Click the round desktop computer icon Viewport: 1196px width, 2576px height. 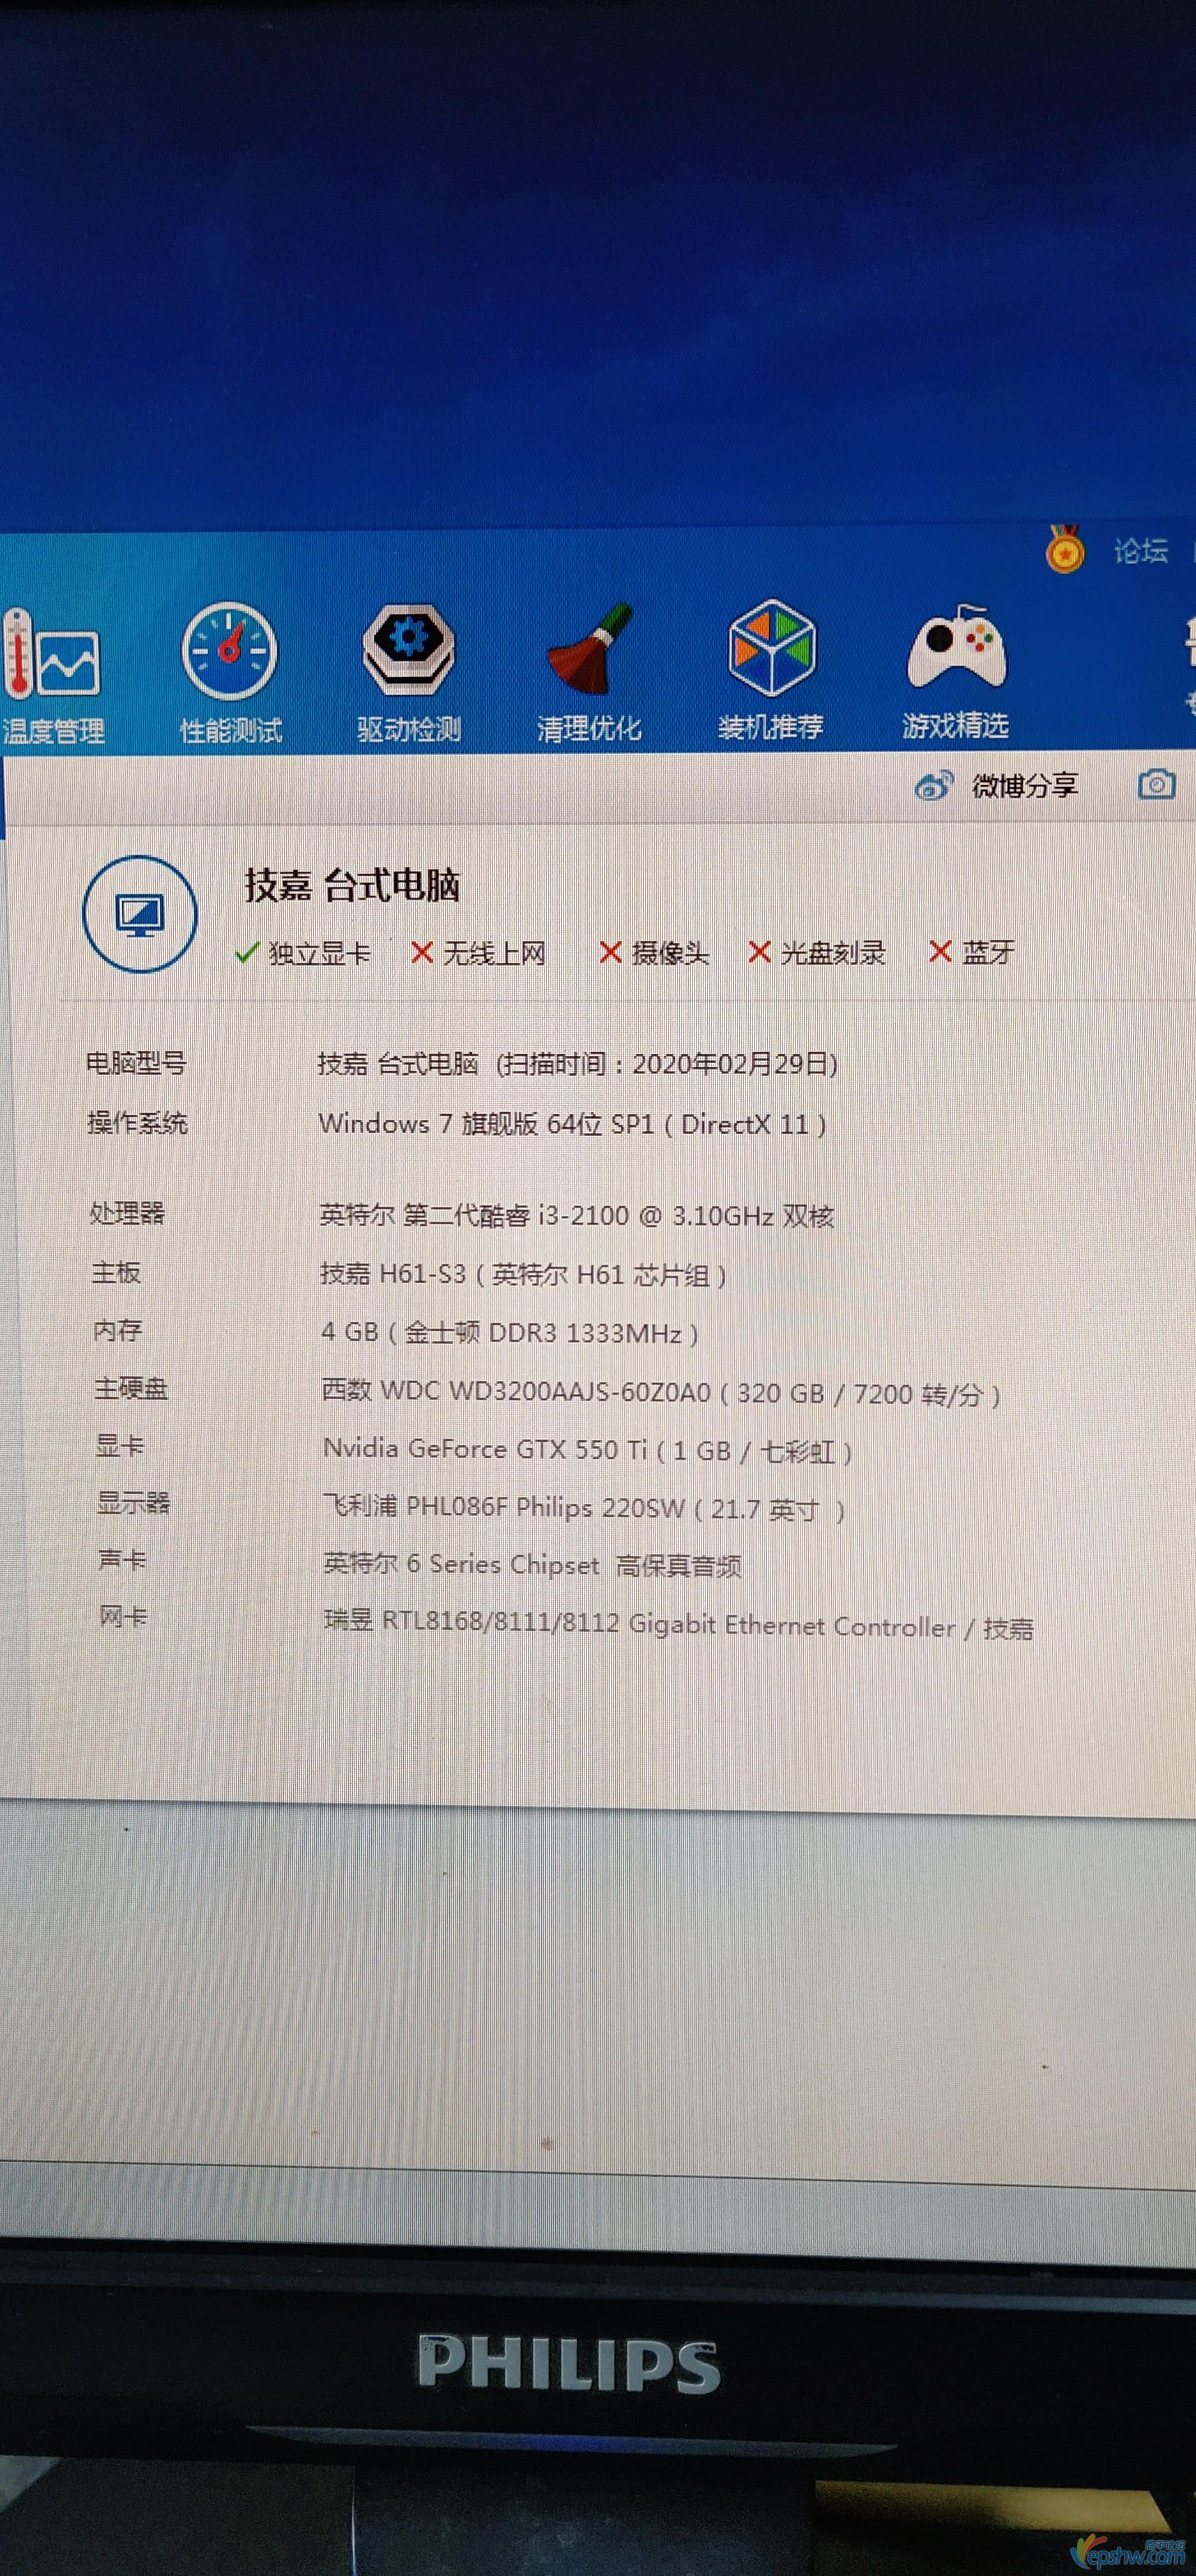click(x=139, y=913)
